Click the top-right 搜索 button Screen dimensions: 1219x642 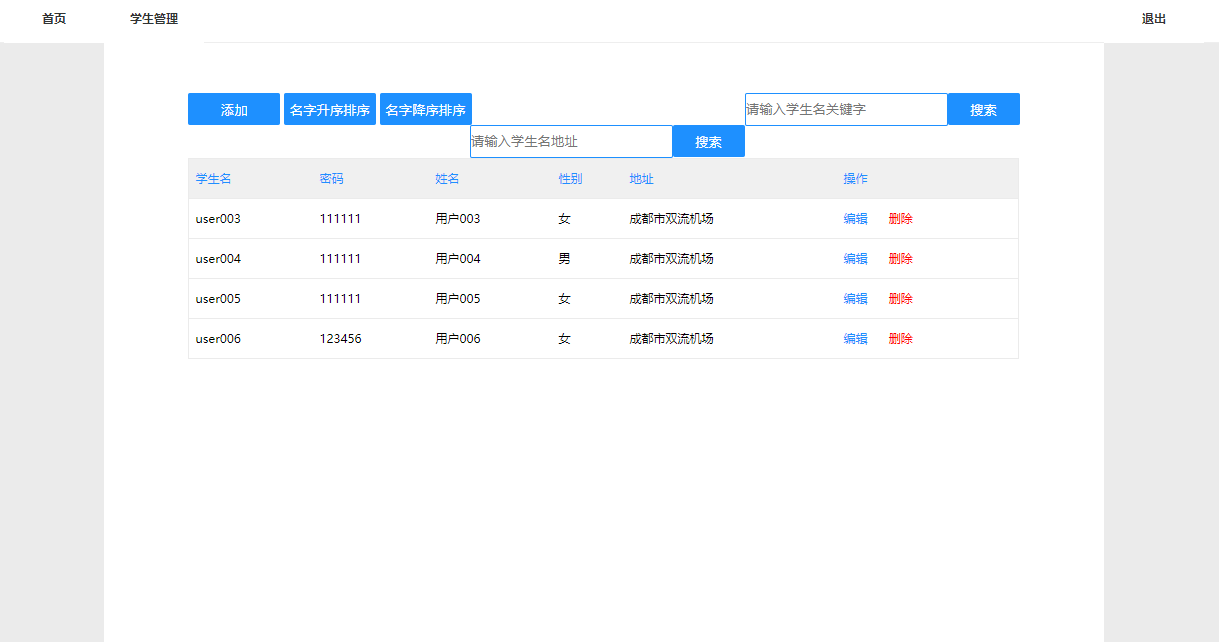[984, 109]
